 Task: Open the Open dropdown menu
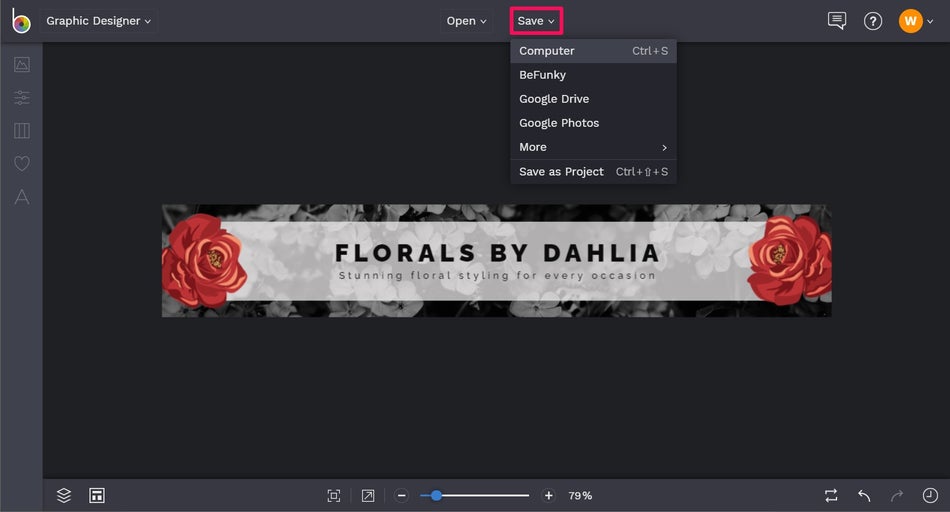pos(467,21)
